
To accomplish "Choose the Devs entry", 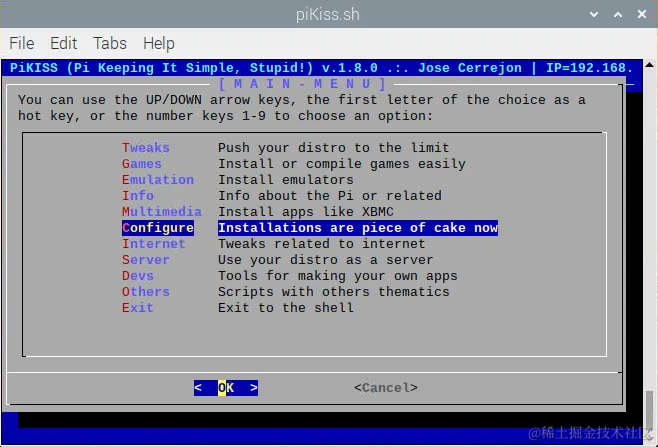I will tap(138, 275).
